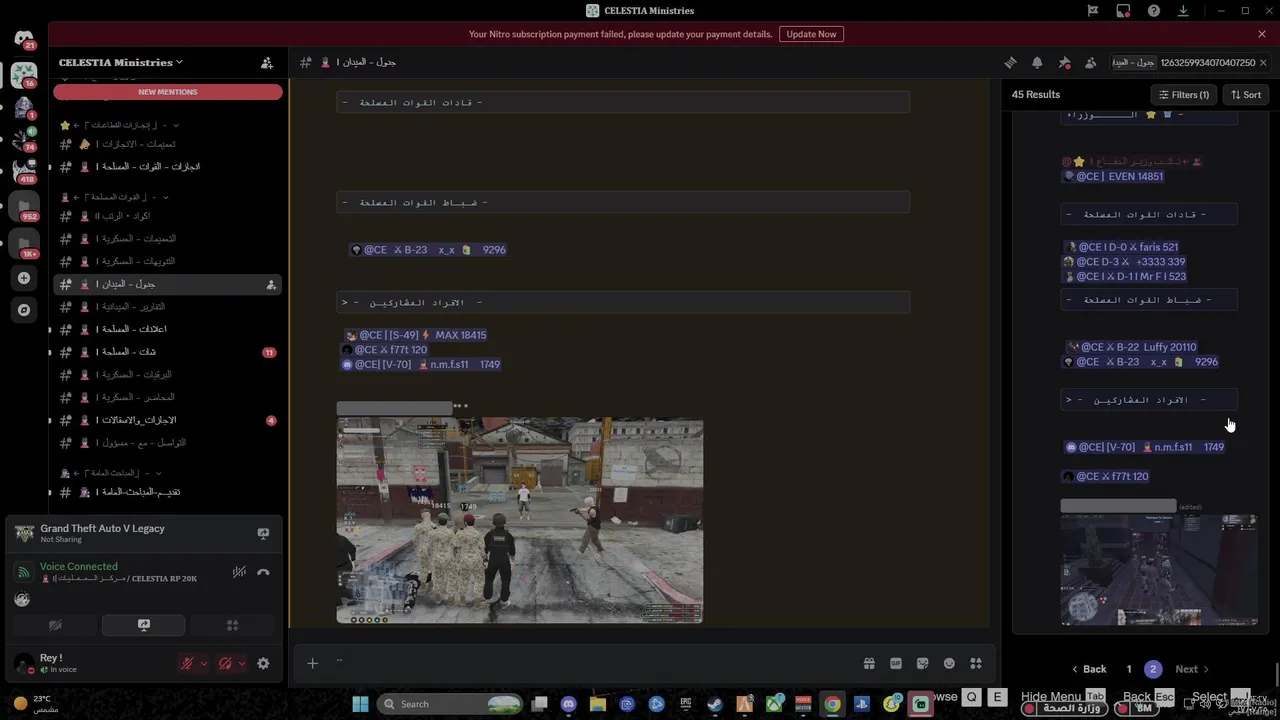Click mention @CE B-22 Luffy 20110
The image size is (1280, 720).
[x=1131, y=347]
